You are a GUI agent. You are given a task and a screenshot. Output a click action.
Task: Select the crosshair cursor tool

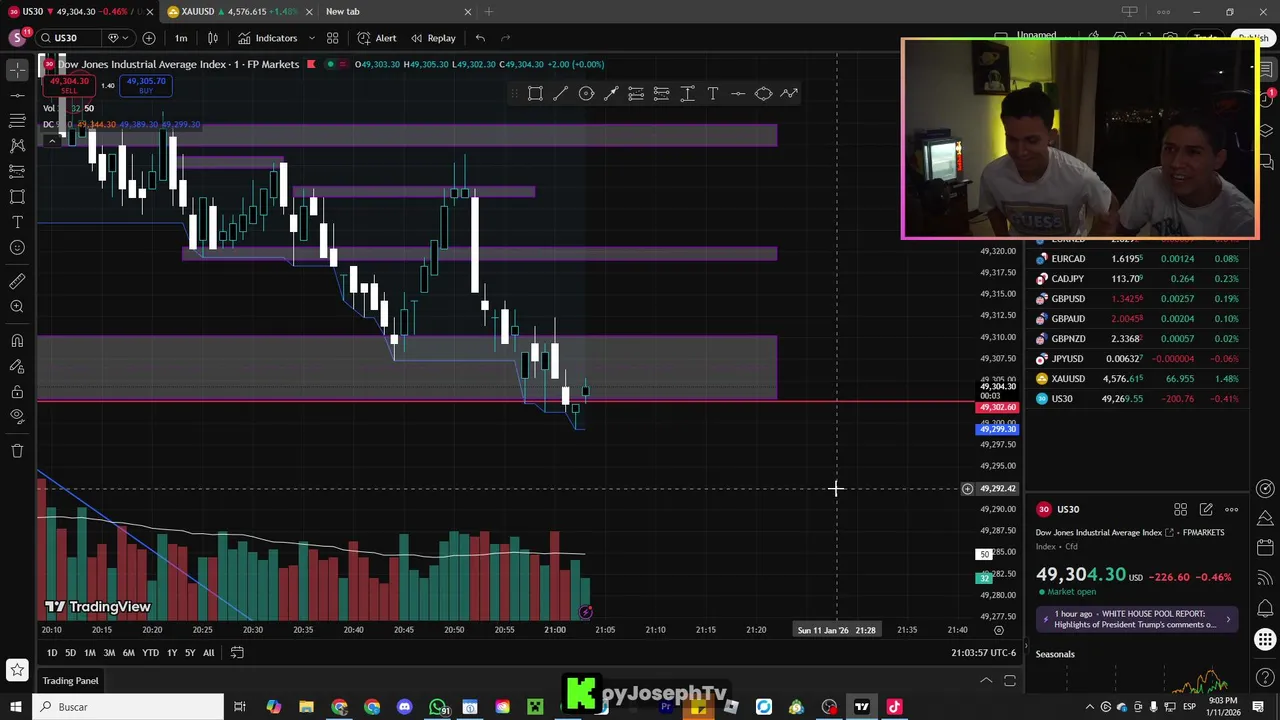tap(17, 69)
